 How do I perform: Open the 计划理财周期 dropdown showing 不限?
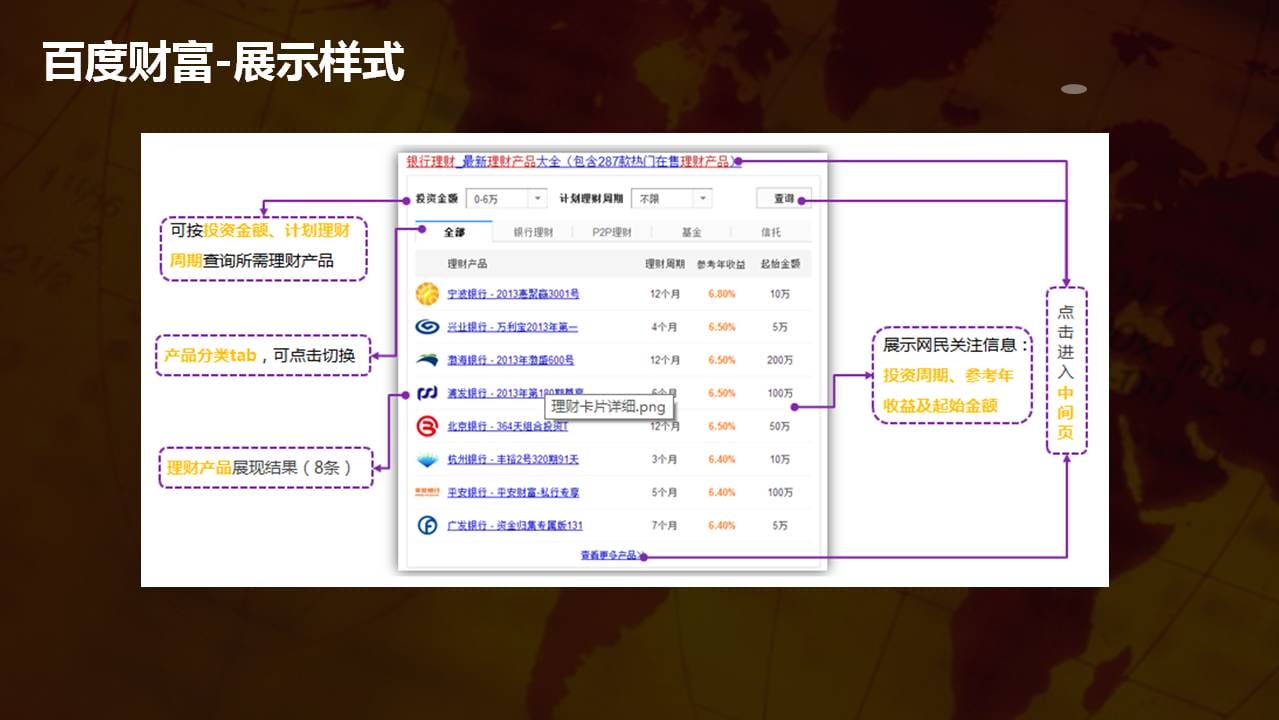click(x=671, y=199)
